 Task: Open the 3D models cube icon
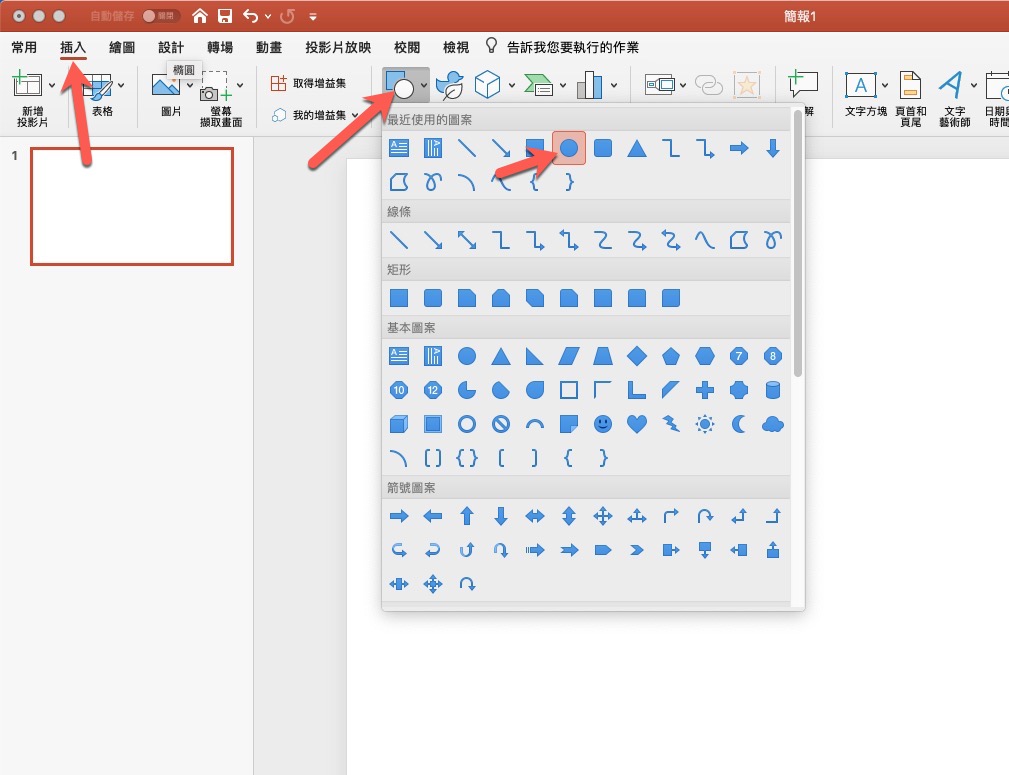click(x=487, y=85)
